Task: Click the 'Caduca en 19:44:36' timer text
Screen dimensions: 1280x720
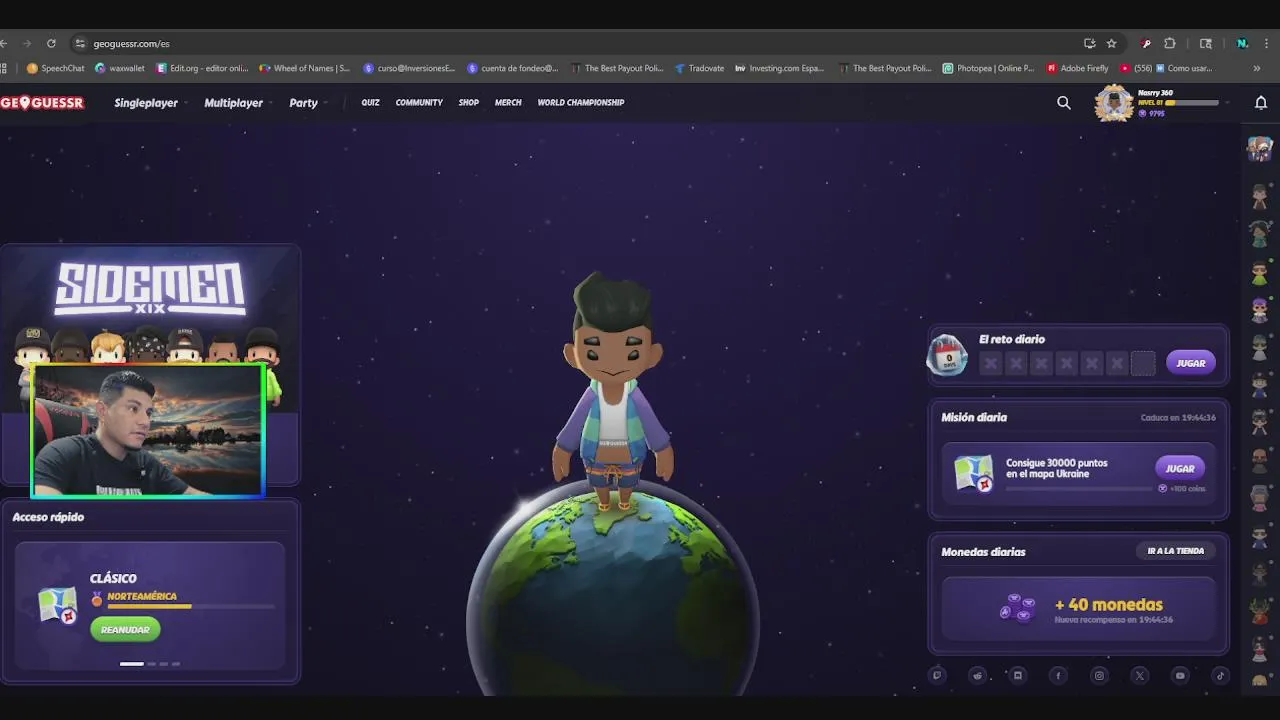Action: (1178, 417)
